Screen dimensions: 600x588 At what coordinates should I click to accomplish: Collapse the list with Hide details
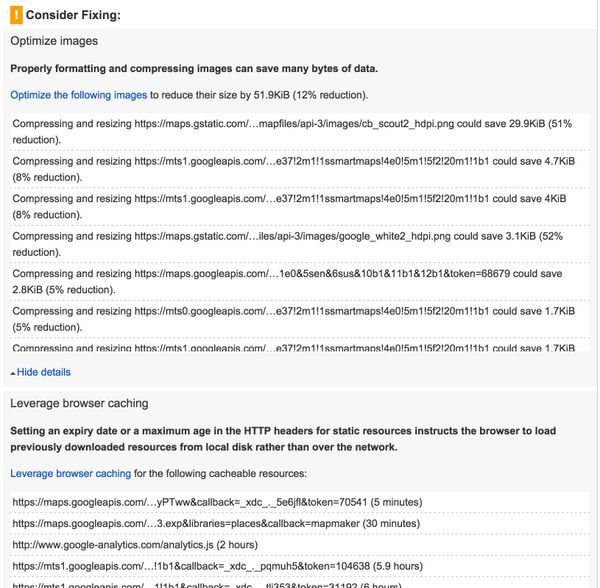(43, 372)
